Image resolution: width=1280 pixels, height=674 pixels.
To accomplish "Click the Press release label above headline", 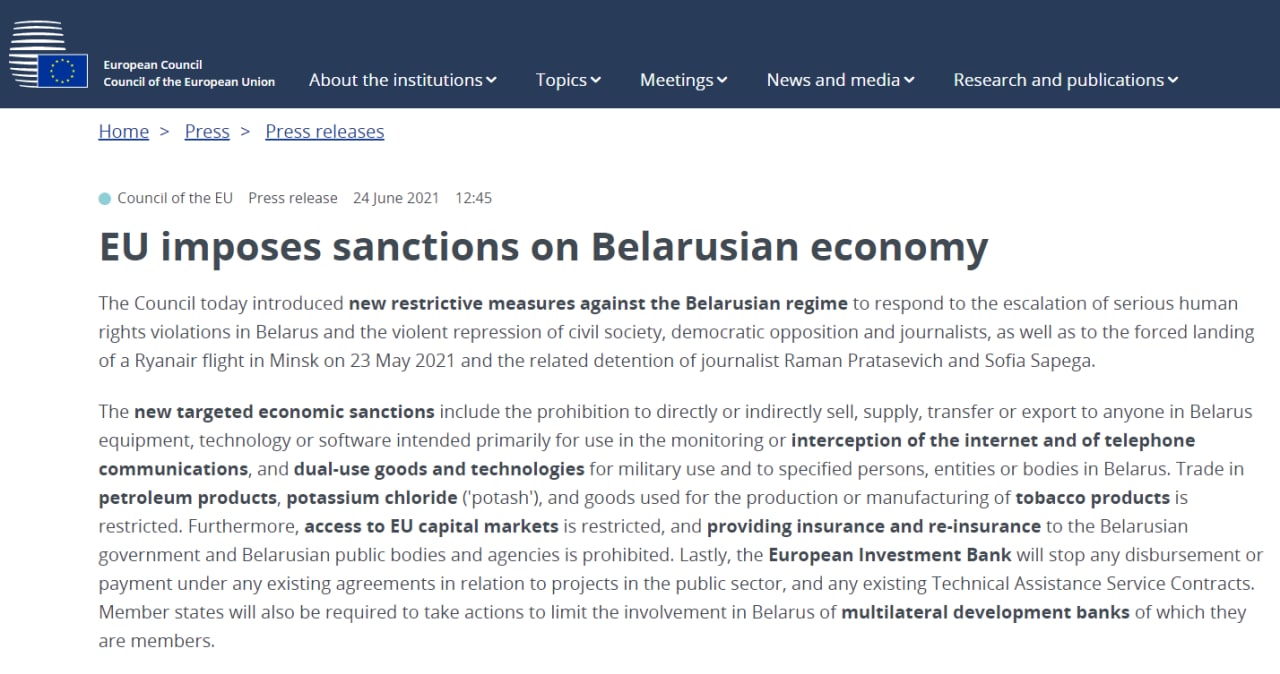I will point(293,198).
